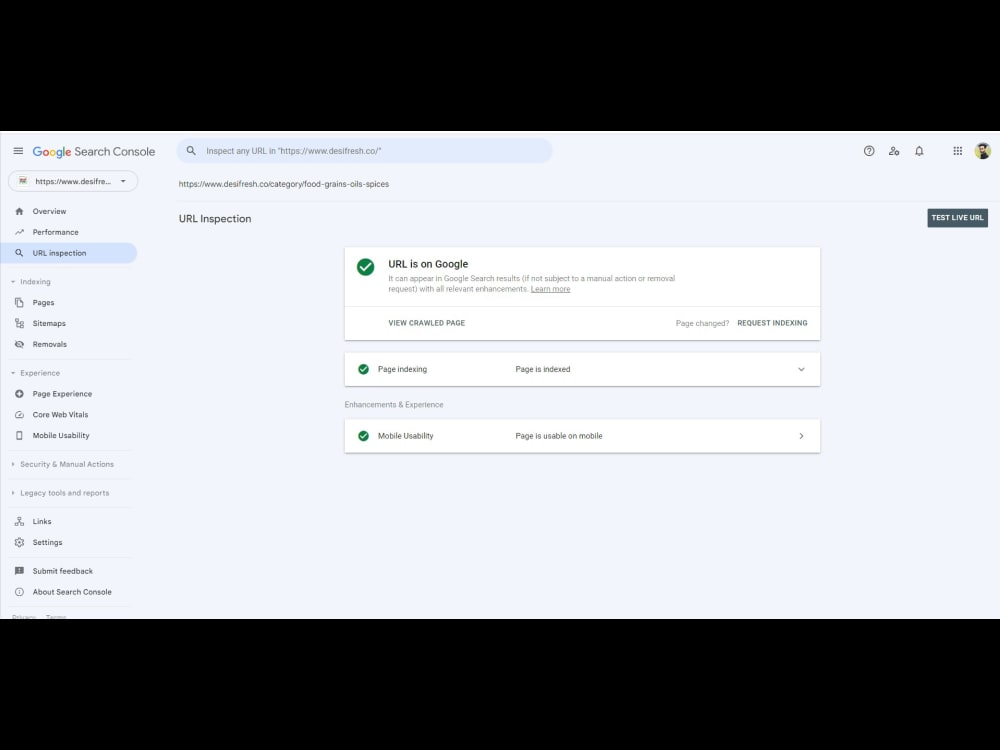Click the Mobile Usability phone icon
Screen dimensions: 1000x750
(x=19, y=436)
